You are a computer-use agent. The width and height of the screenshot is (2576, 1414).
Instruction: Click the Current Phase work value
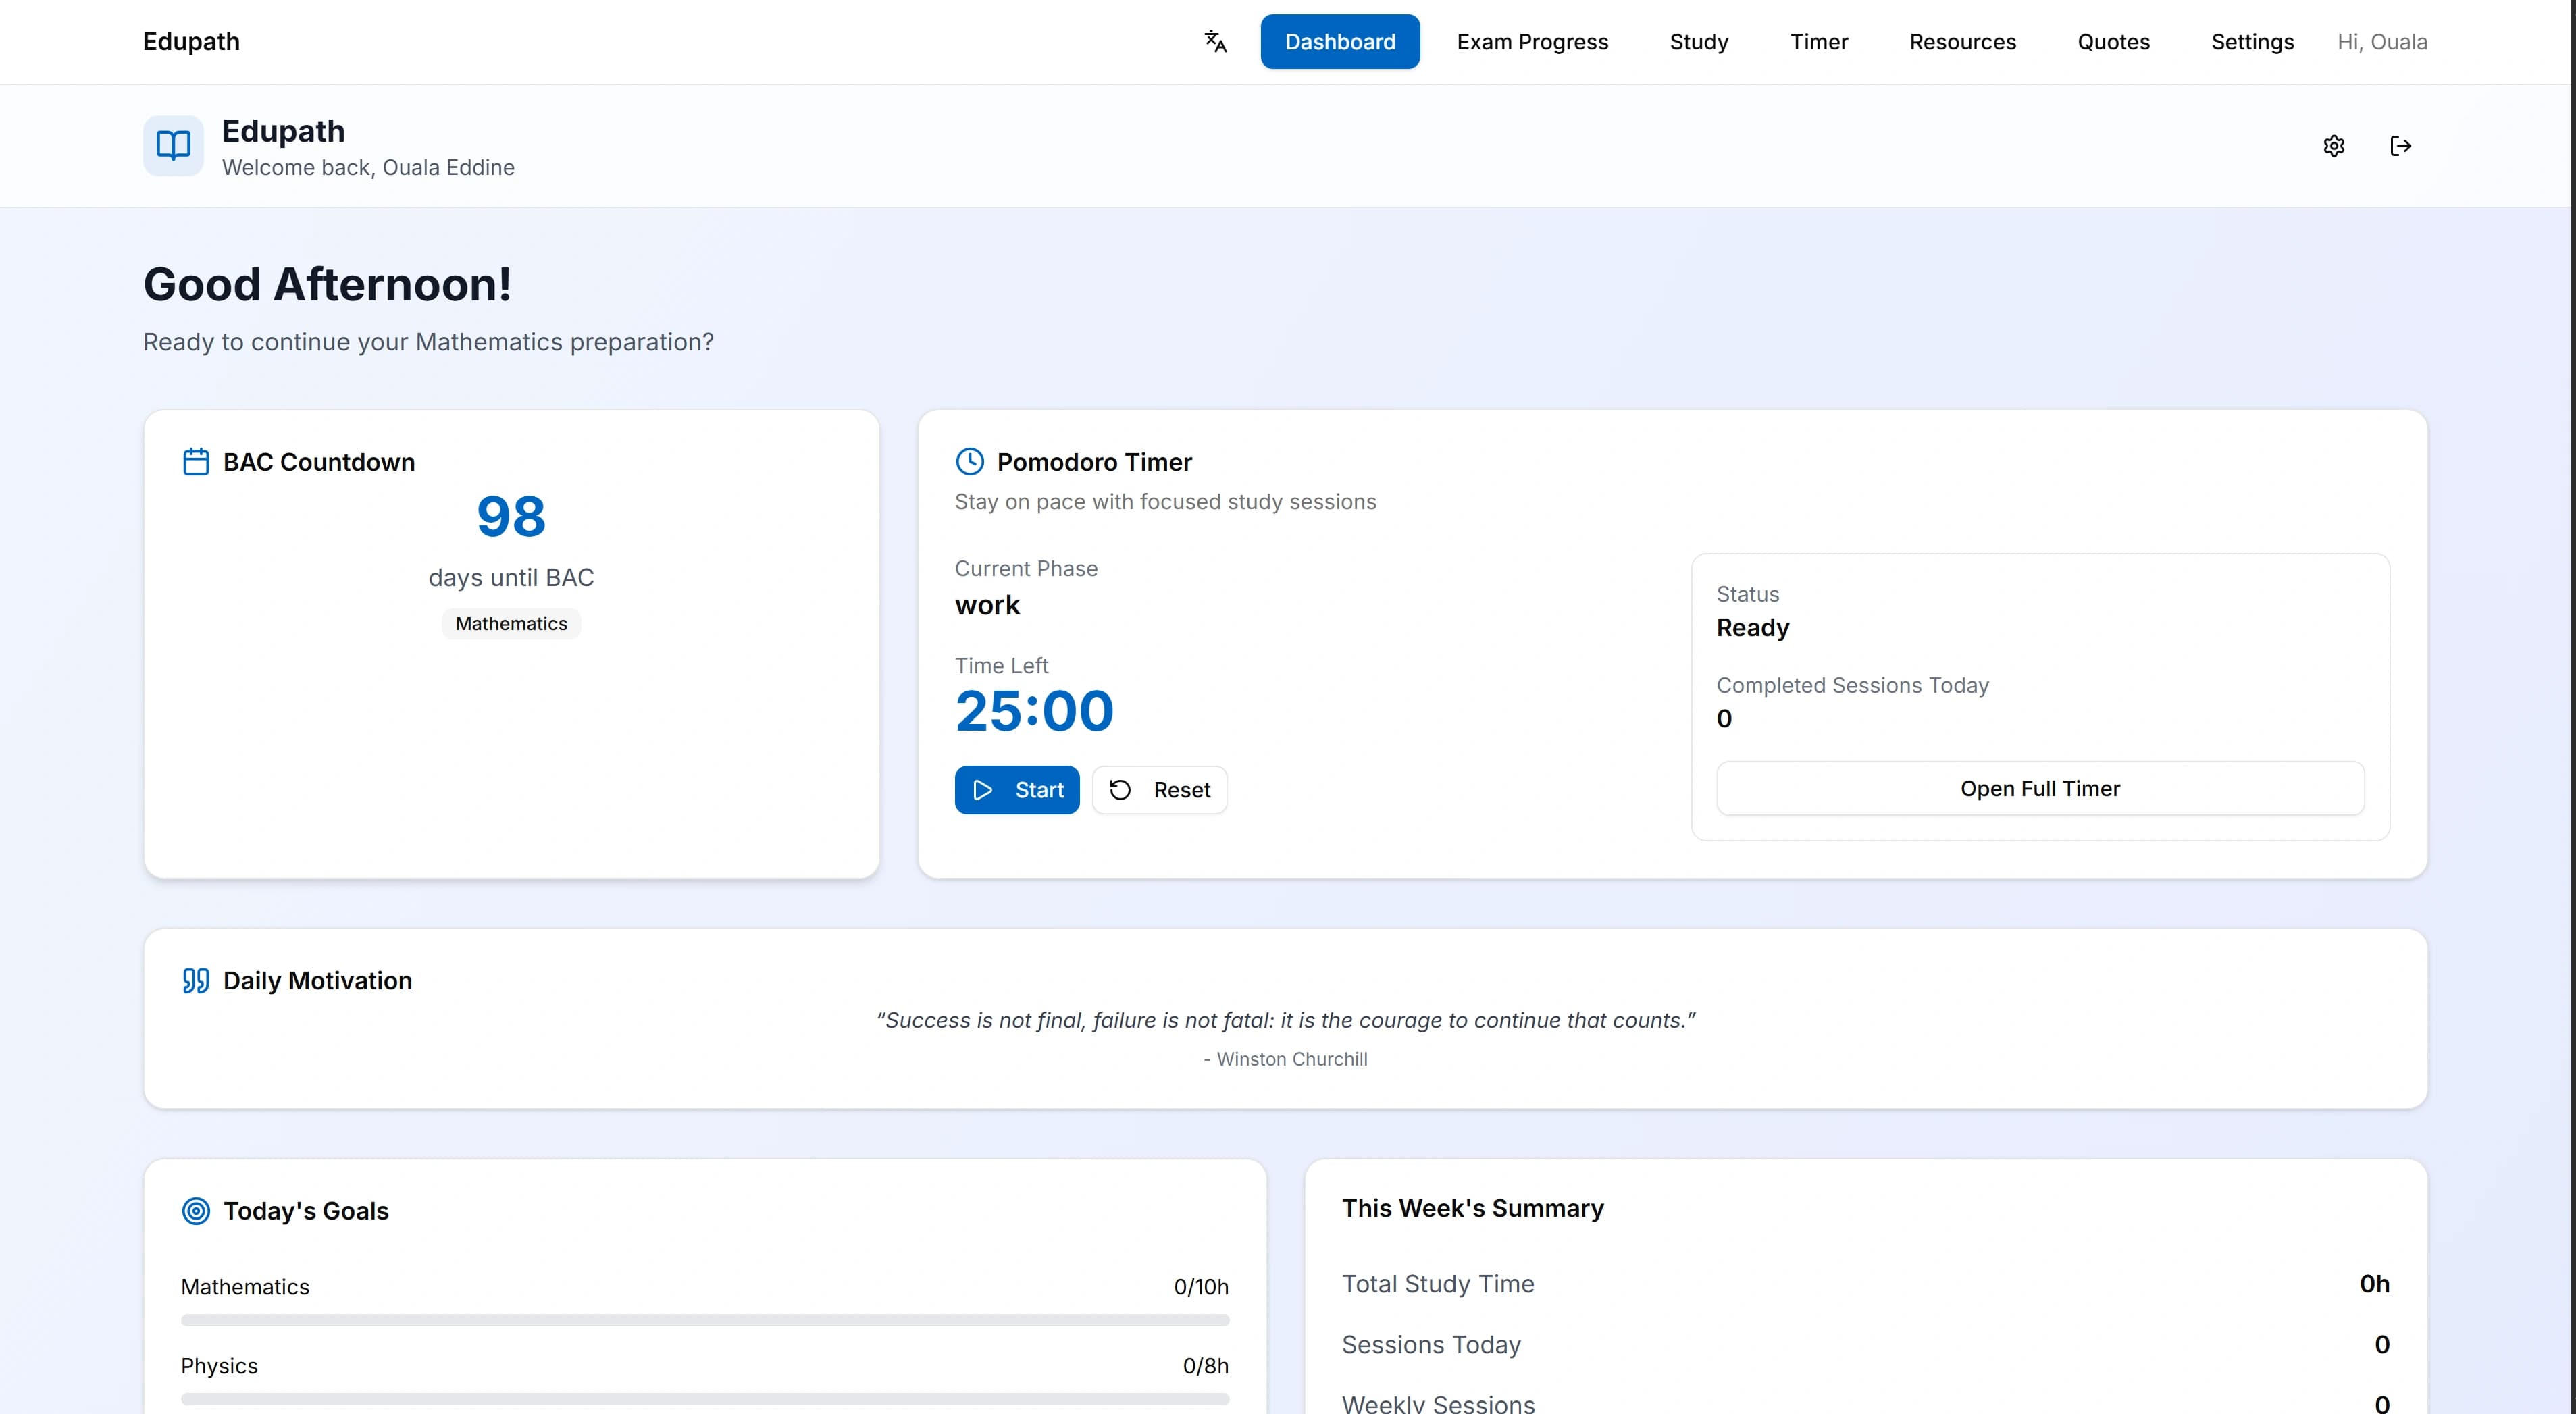(x=987, y=606)
